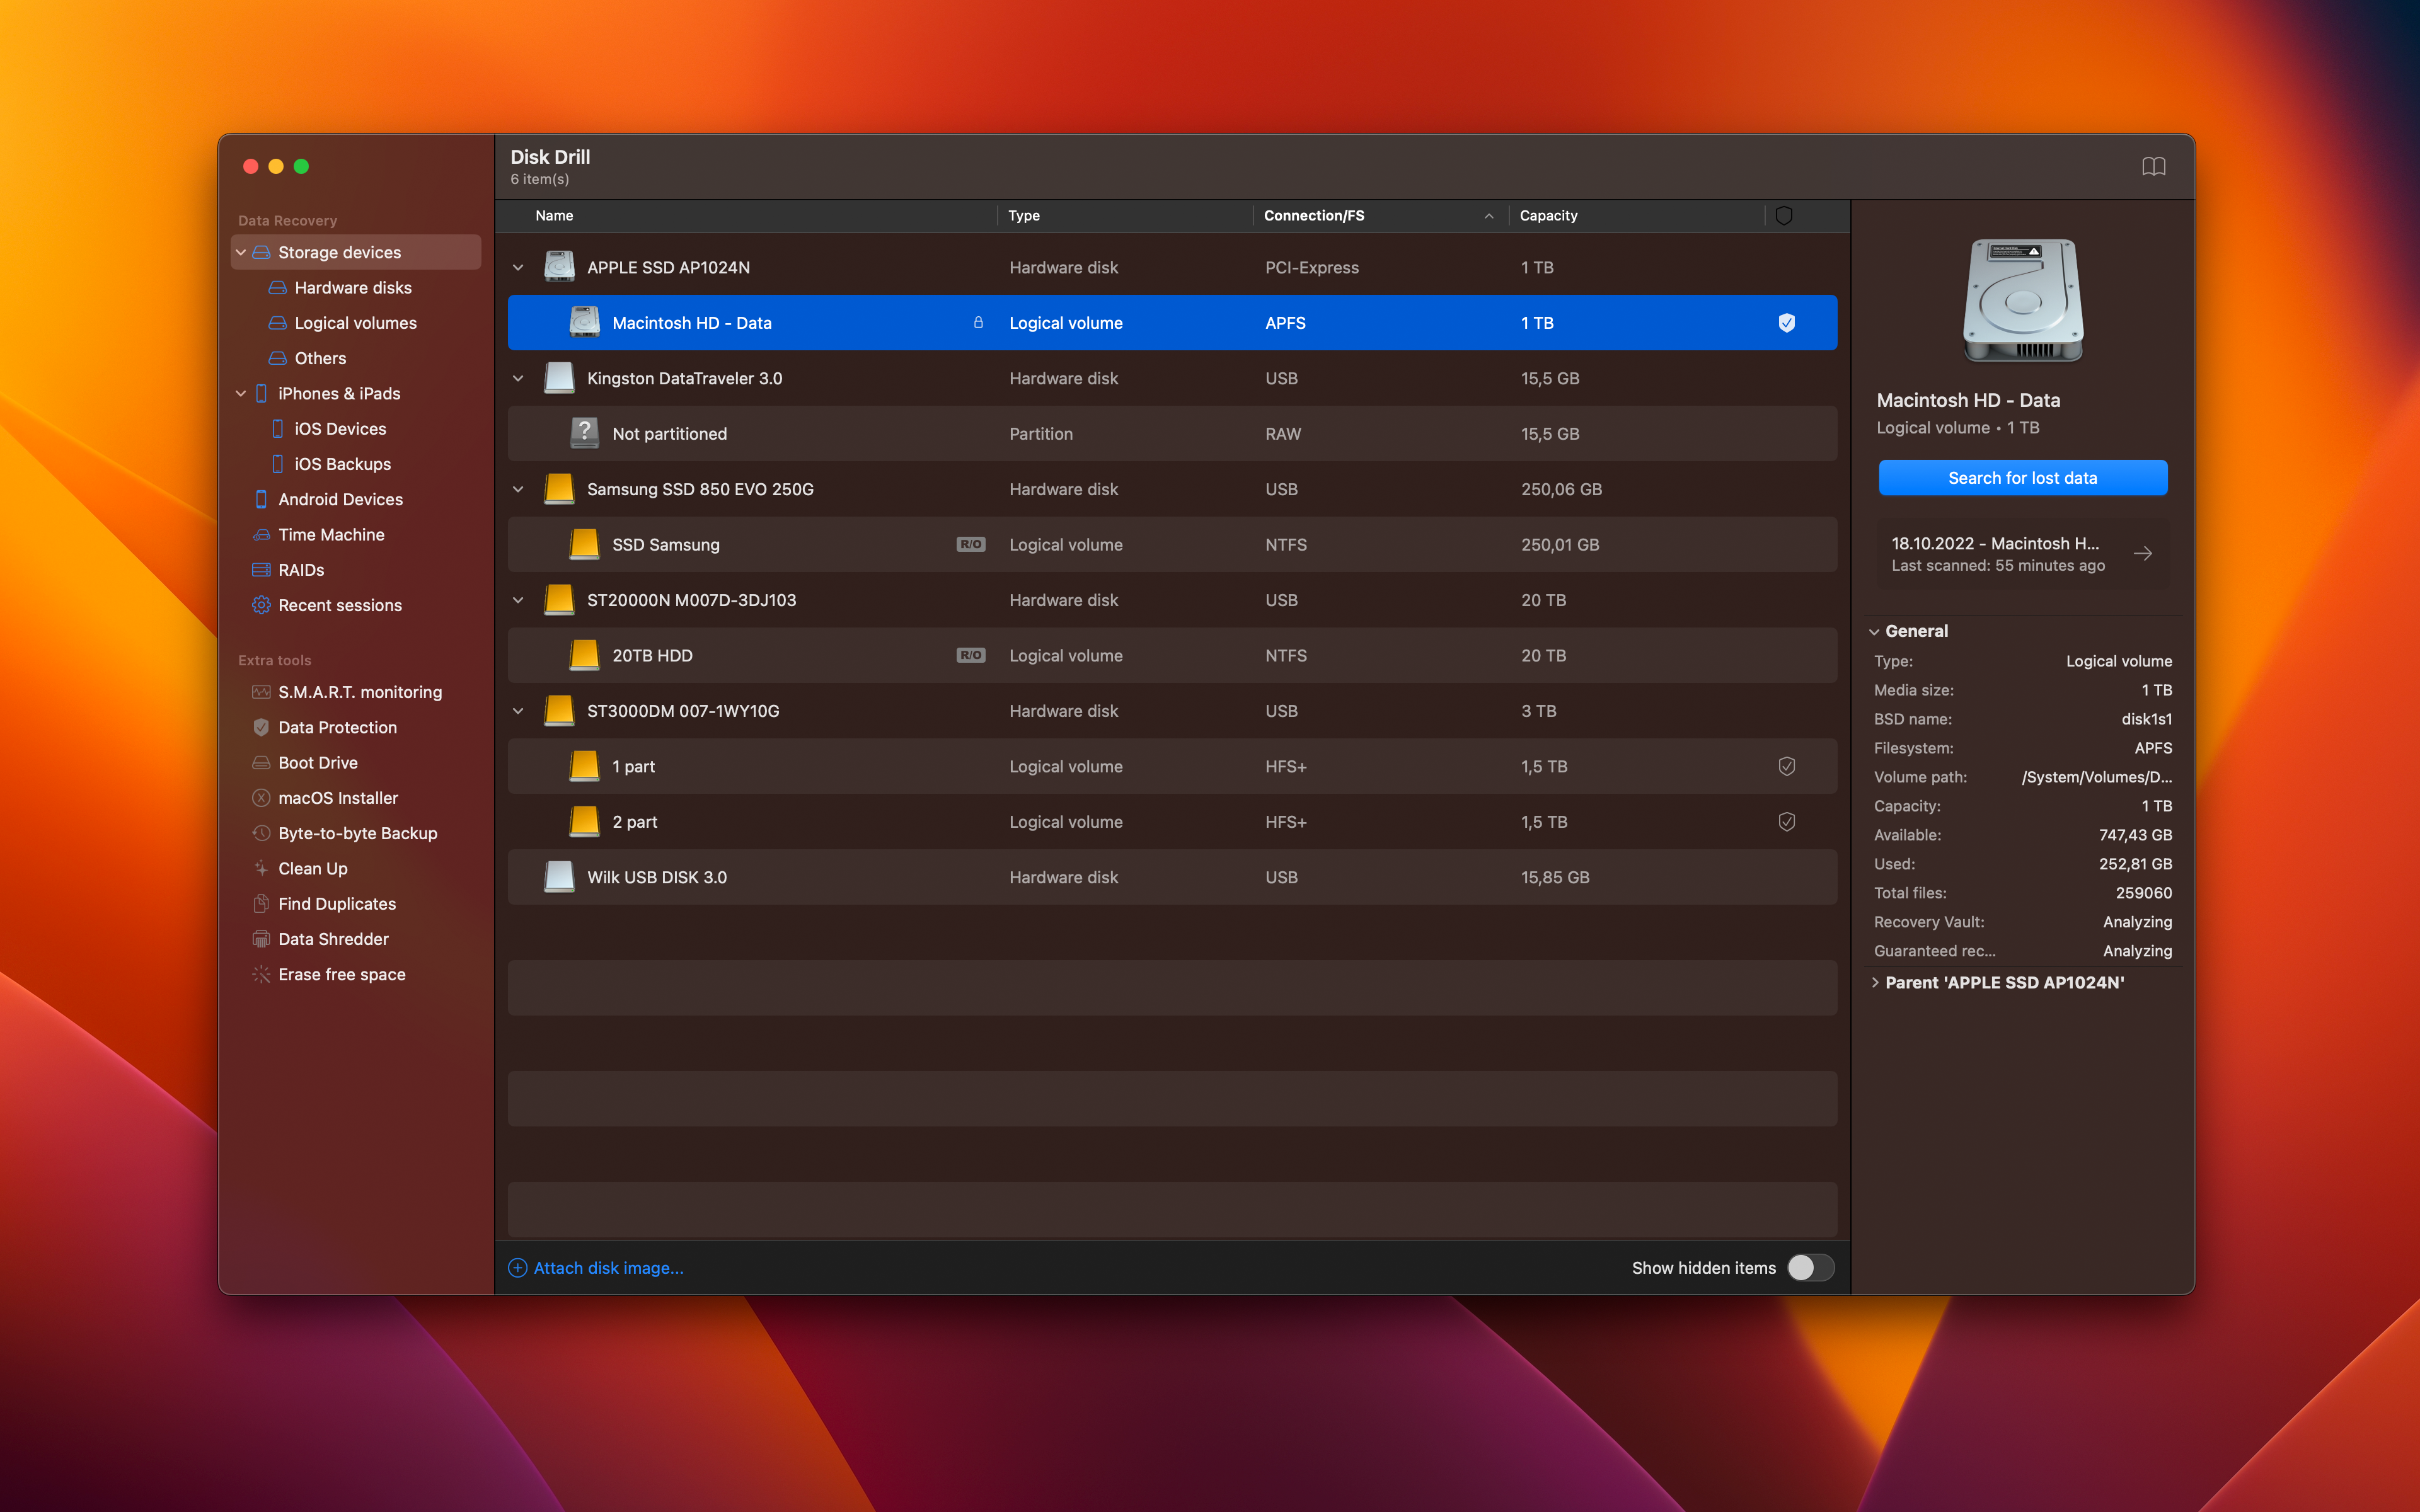The width and height of the screenshot is (2420, 1512).
Task: Click the Attach disk image link
Action: tap(607, 1267)
